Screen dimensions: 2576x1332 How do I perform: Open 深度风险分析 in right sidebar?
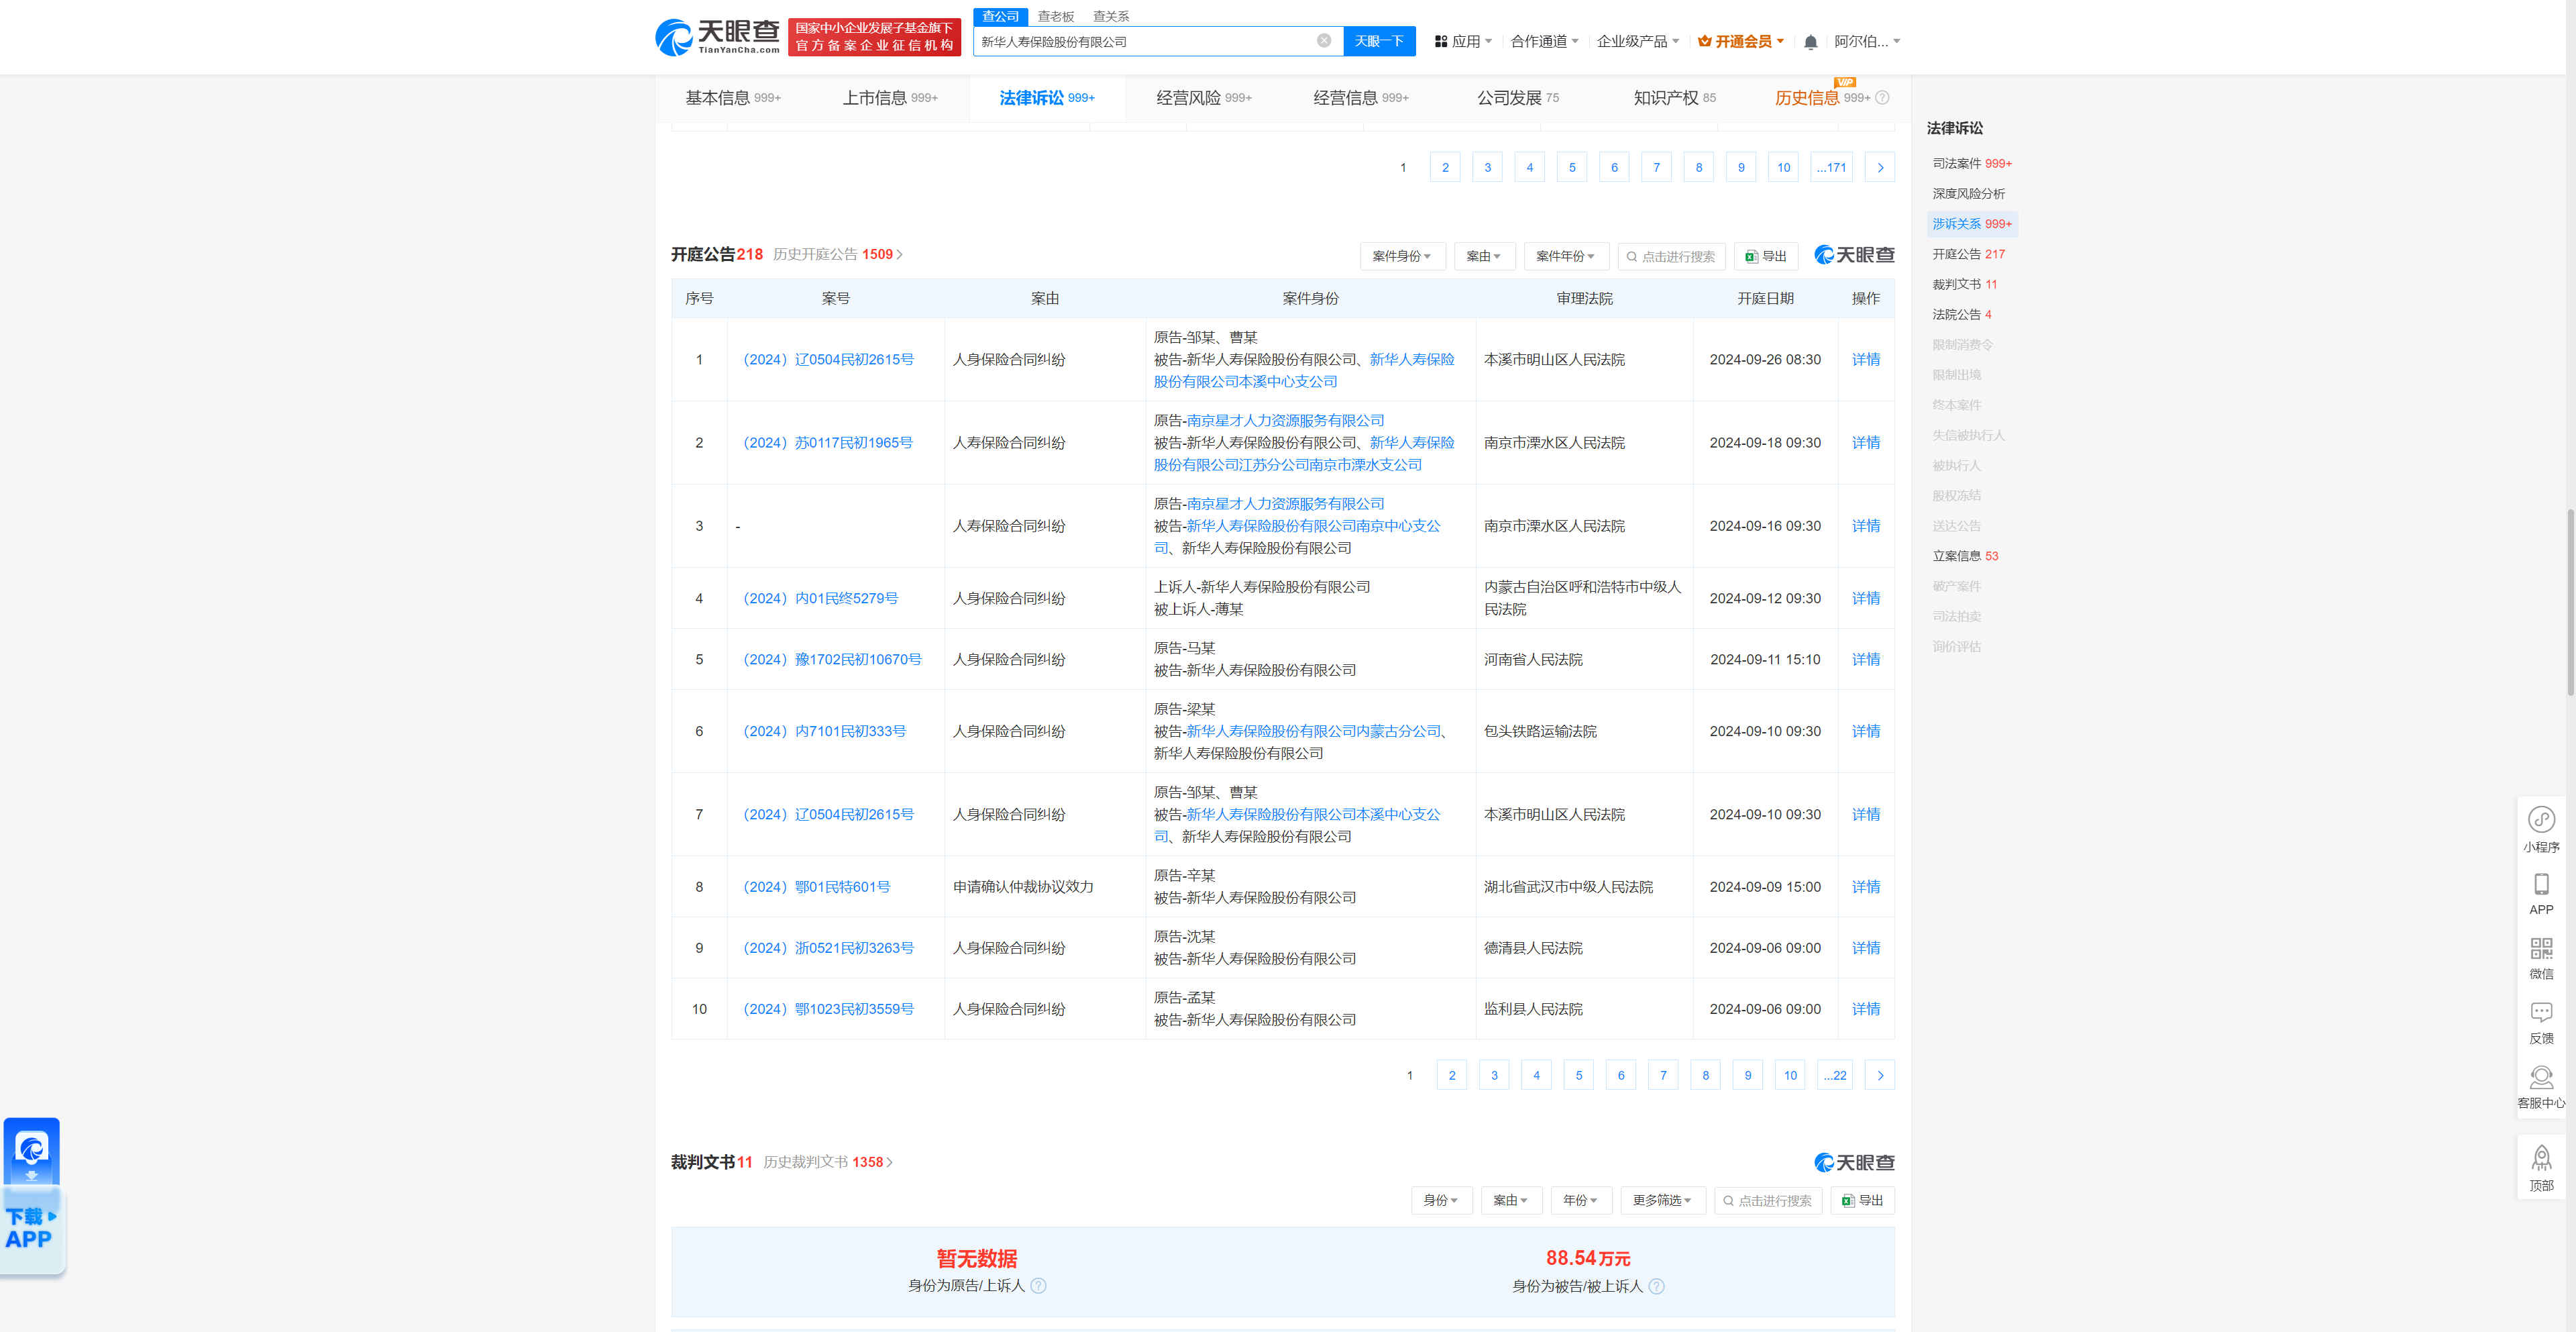[x=1968, y=193]
